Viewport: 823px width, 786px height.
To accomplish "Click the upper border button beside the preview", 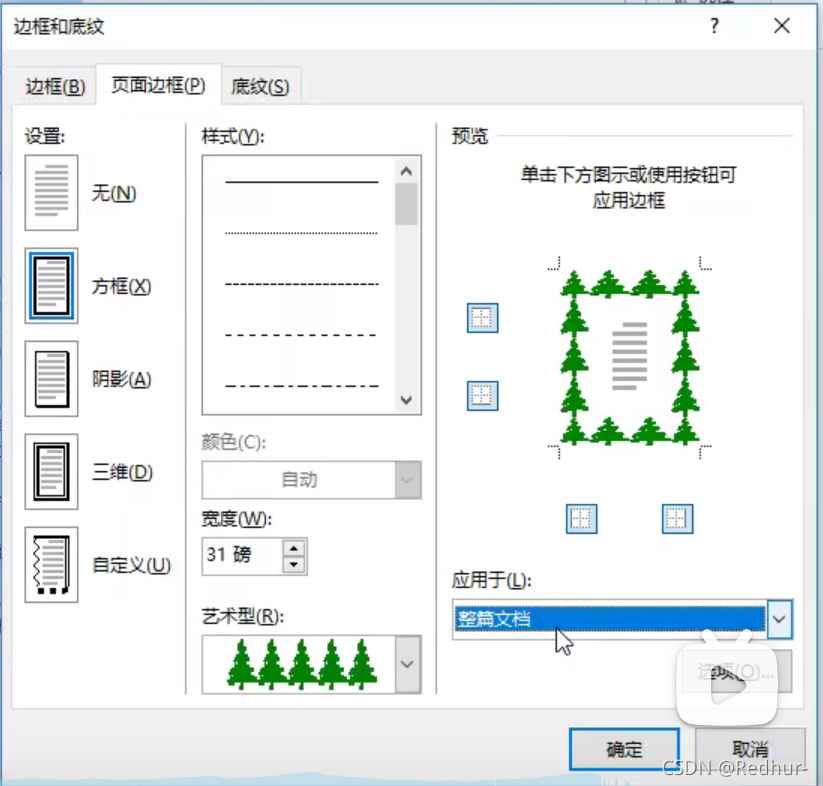I will (x=481, y=317).
